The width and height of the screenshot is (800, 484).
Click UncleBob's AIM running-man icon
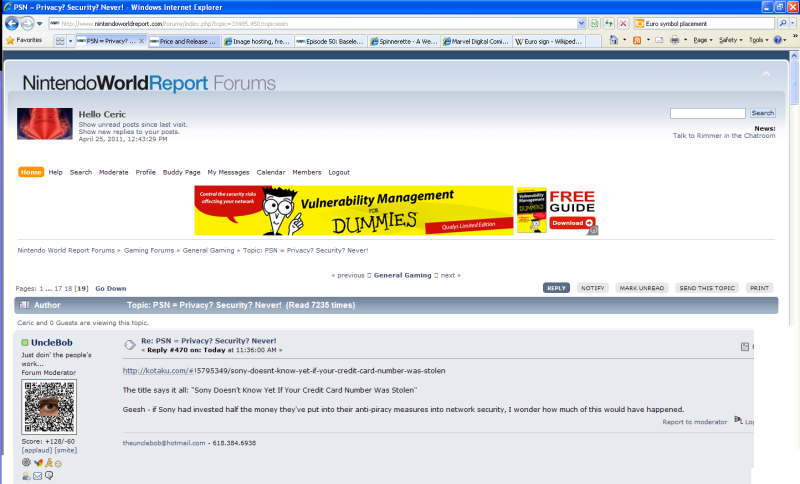[49, 463]
